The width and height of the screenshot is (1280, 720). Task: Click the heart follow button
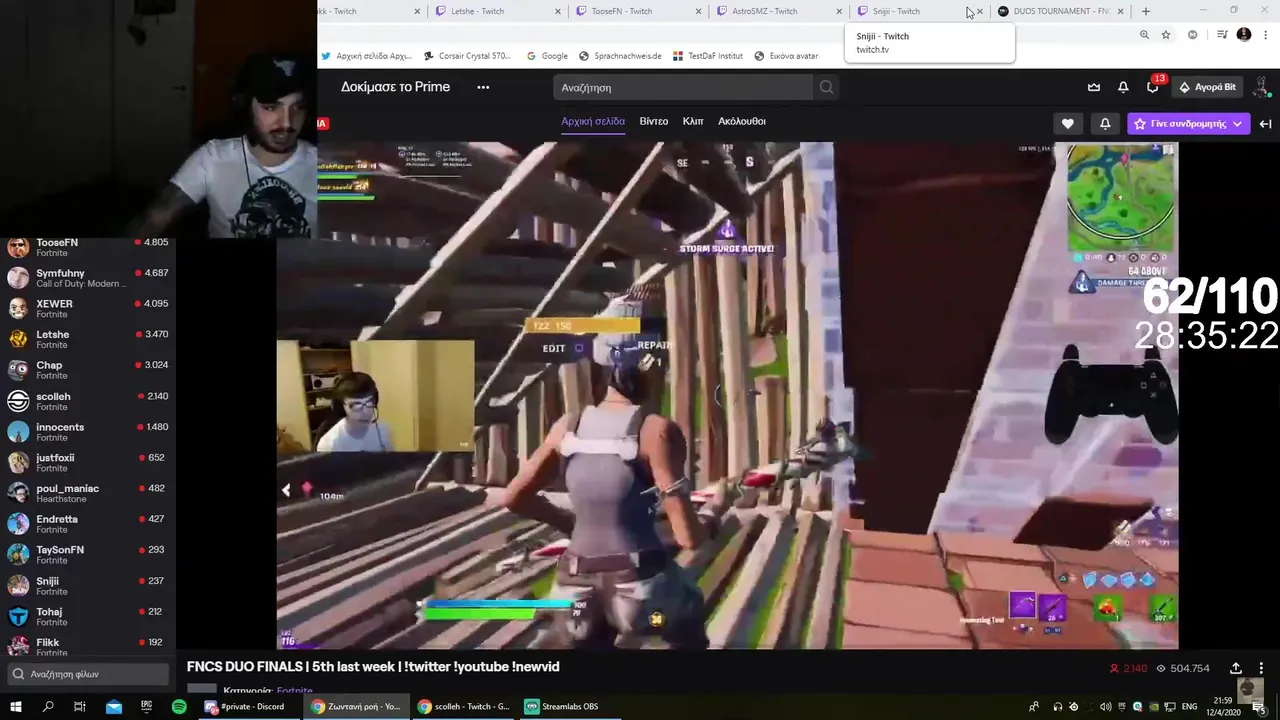pos(1068,123)
